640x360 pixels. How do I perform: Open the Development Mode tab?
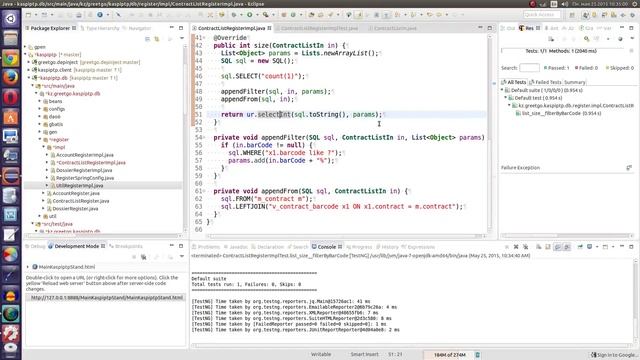coord(77,246)
